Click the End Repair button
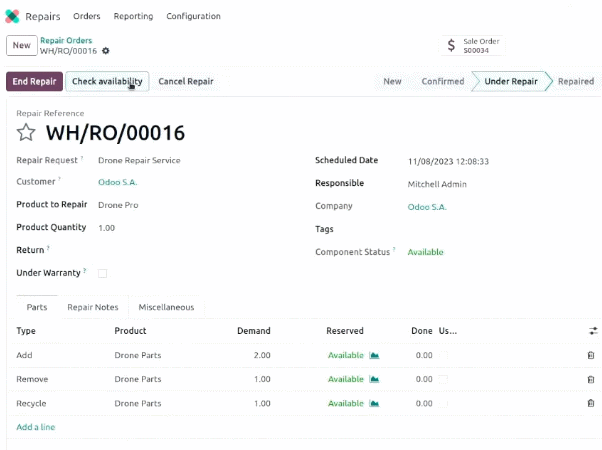 pos(34,81)
